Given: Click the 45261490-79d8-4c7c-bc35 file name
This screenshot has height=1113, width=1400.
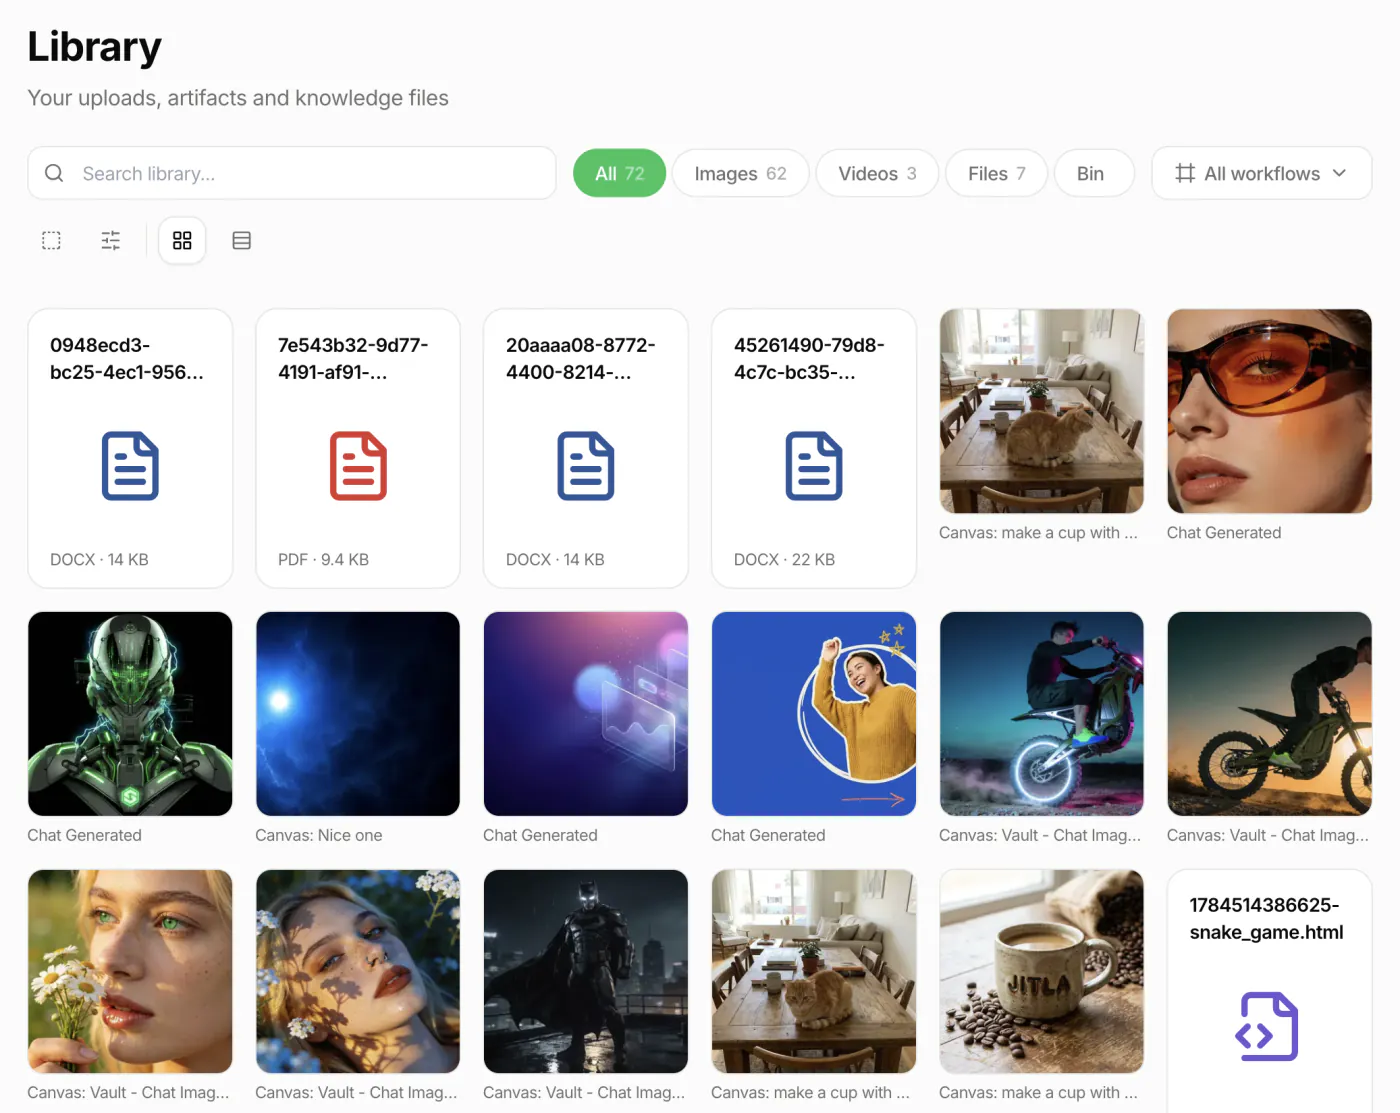Looking at the screenshot, I should tap(809, 358).
